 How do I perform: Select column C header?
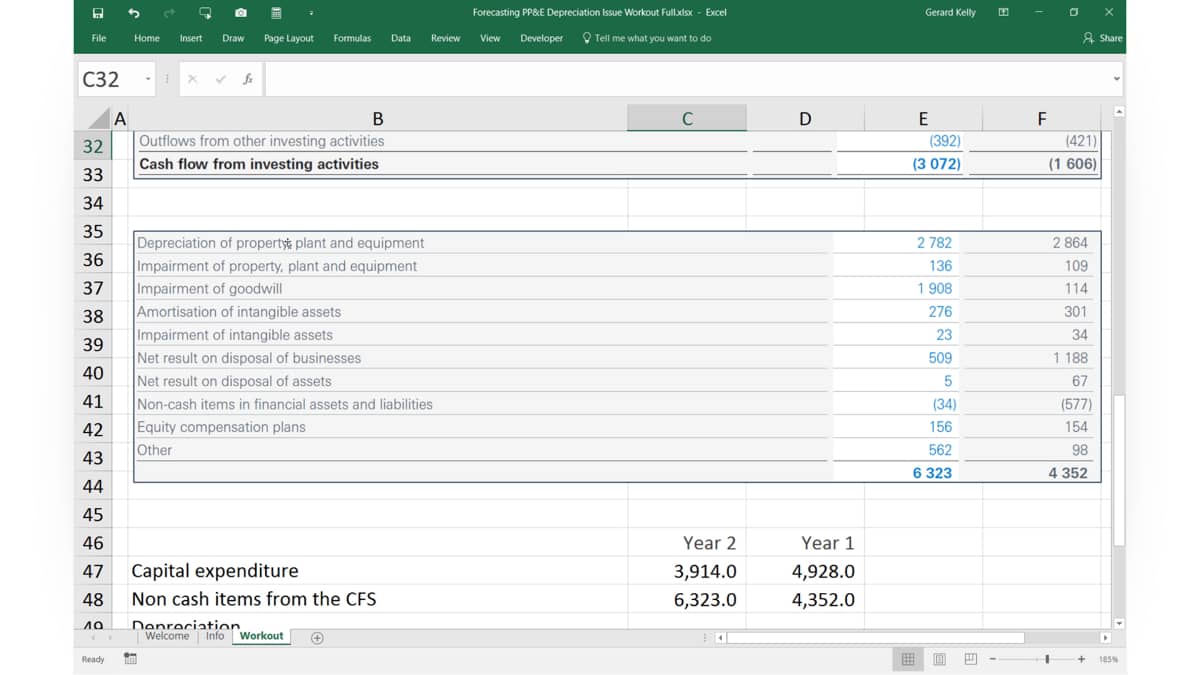(x=687, y=118)
